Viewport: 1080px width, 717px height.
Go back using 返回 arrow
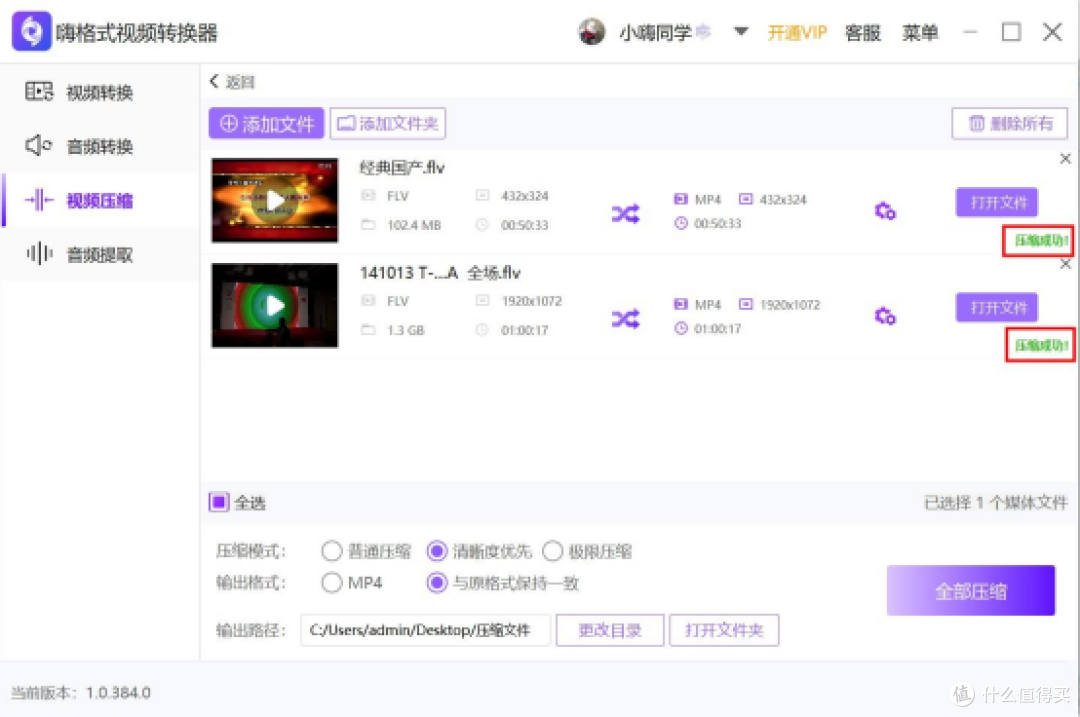232,82
